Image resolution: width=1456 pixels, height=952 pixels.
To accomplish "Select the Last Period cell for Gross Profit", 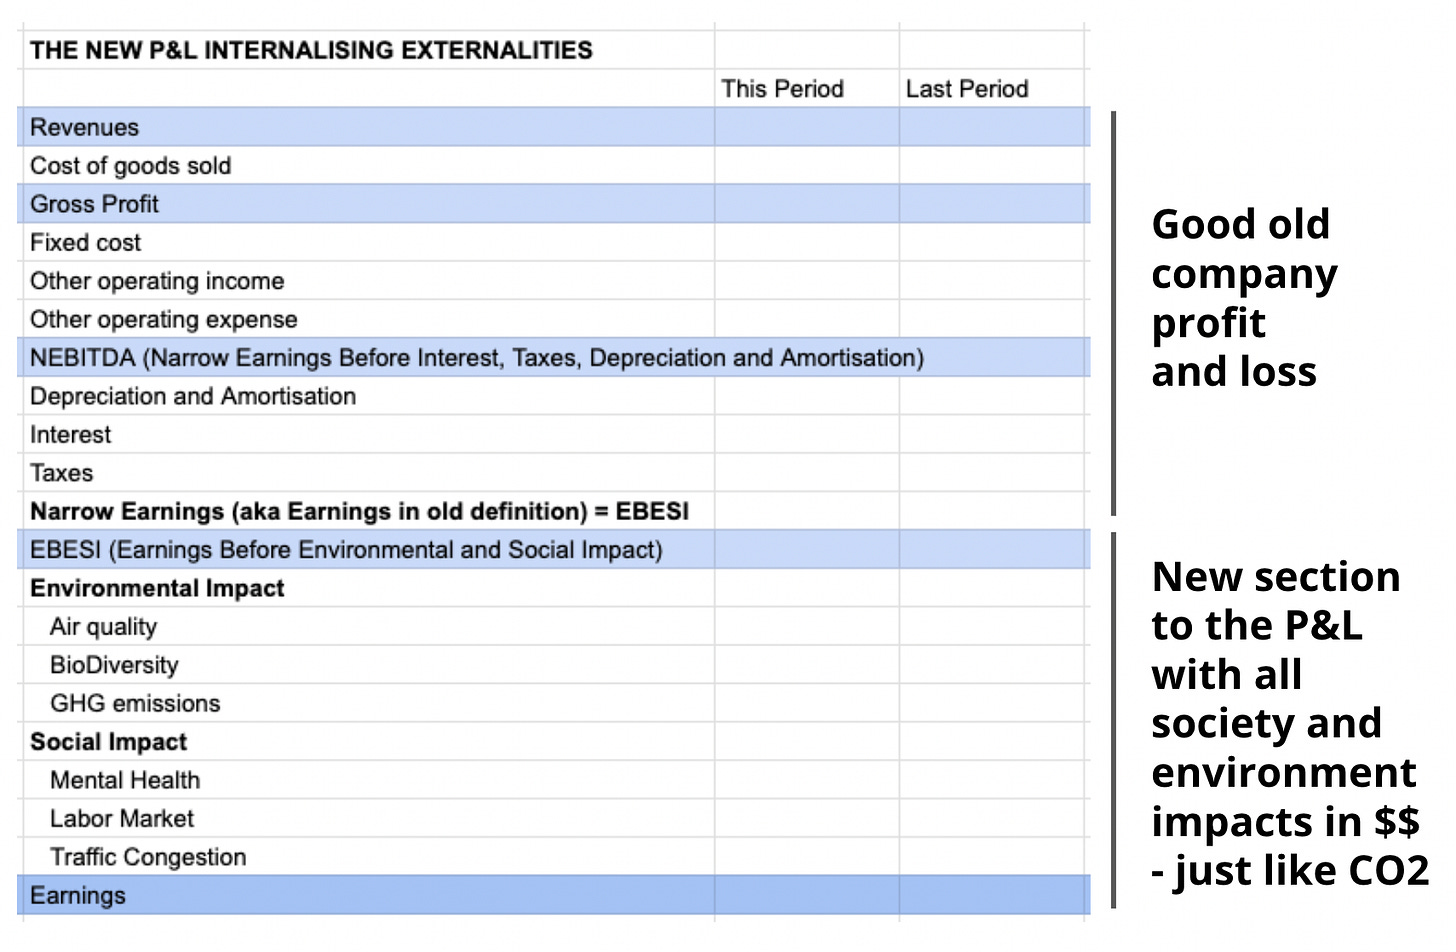I will [x=991, y=204].
